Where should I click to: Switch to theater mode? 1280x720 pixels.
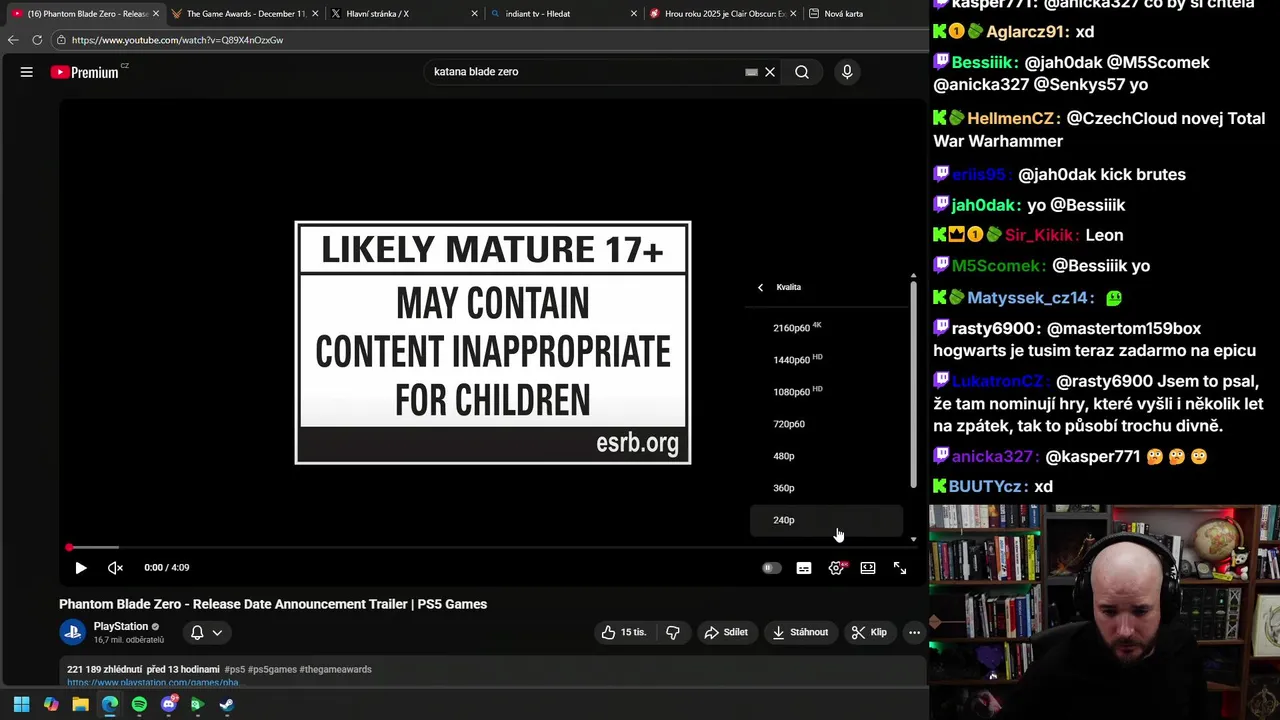pos(868,568)
